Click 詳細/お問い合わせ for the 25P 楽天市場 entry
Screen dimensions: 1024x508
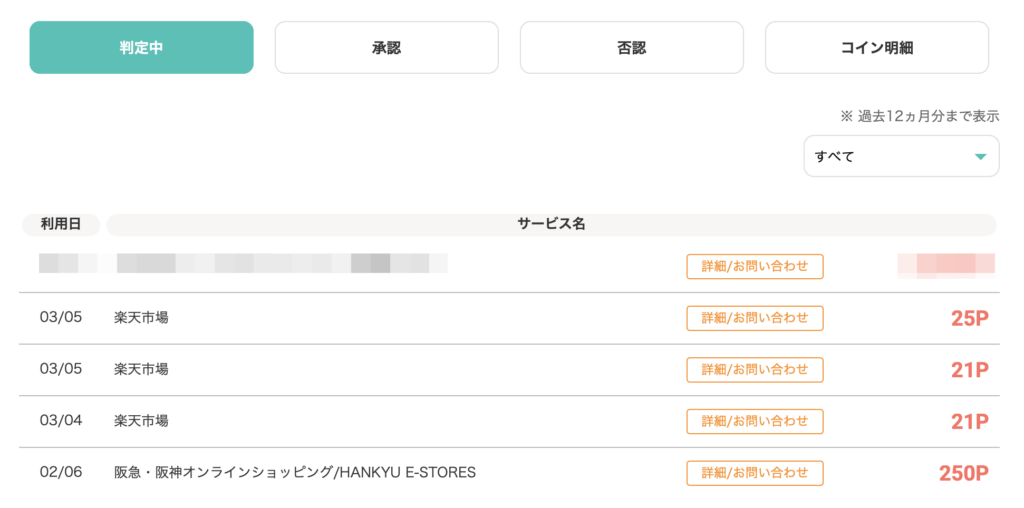754,318
